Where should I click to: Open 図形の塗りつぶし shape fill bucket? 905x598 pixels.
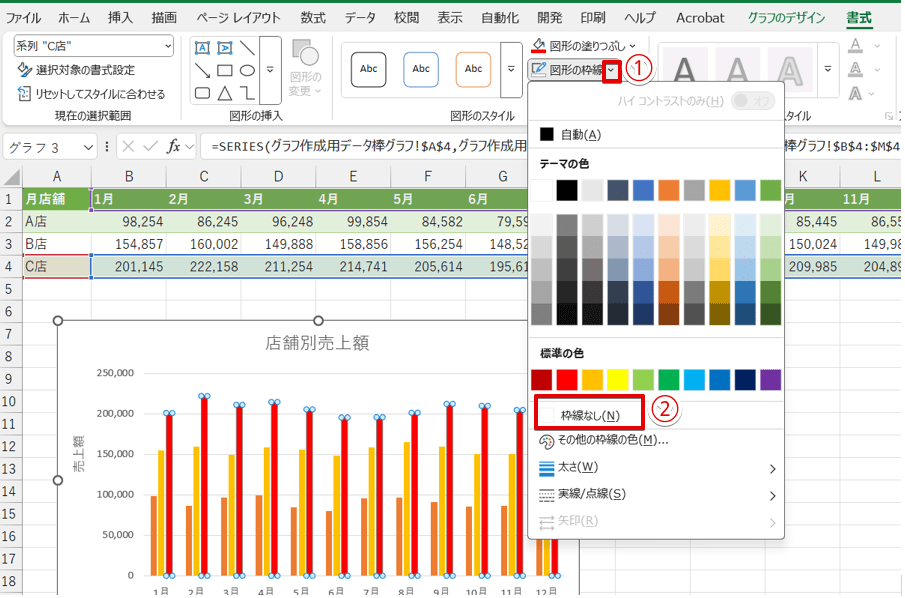tap(539, 46)
